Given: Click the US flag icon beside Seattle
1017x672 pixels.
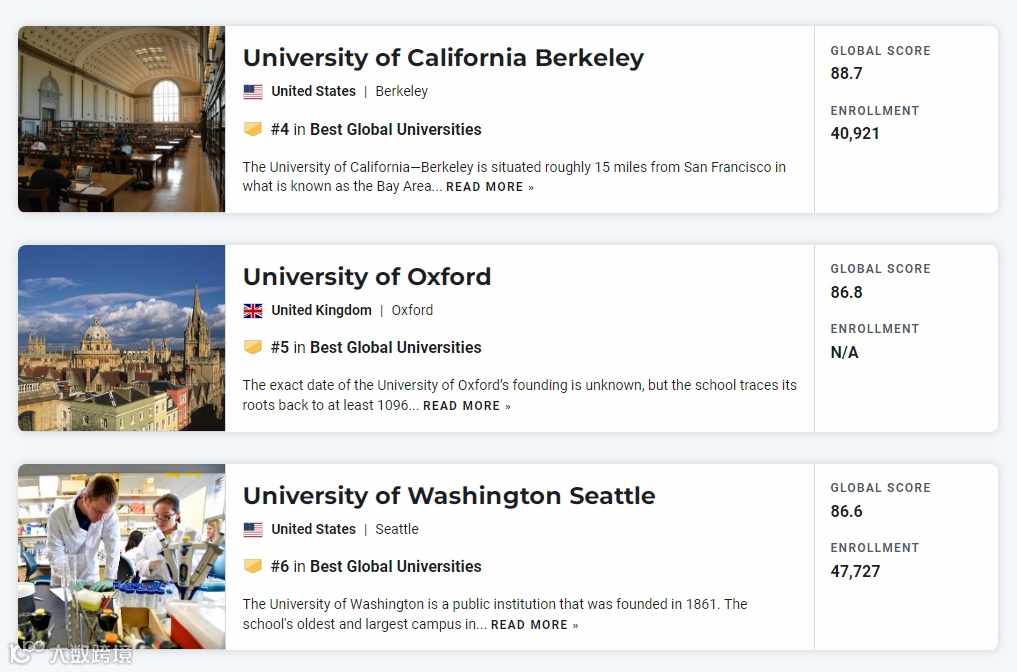Looking at the screenshot, I should coord(253,529).
